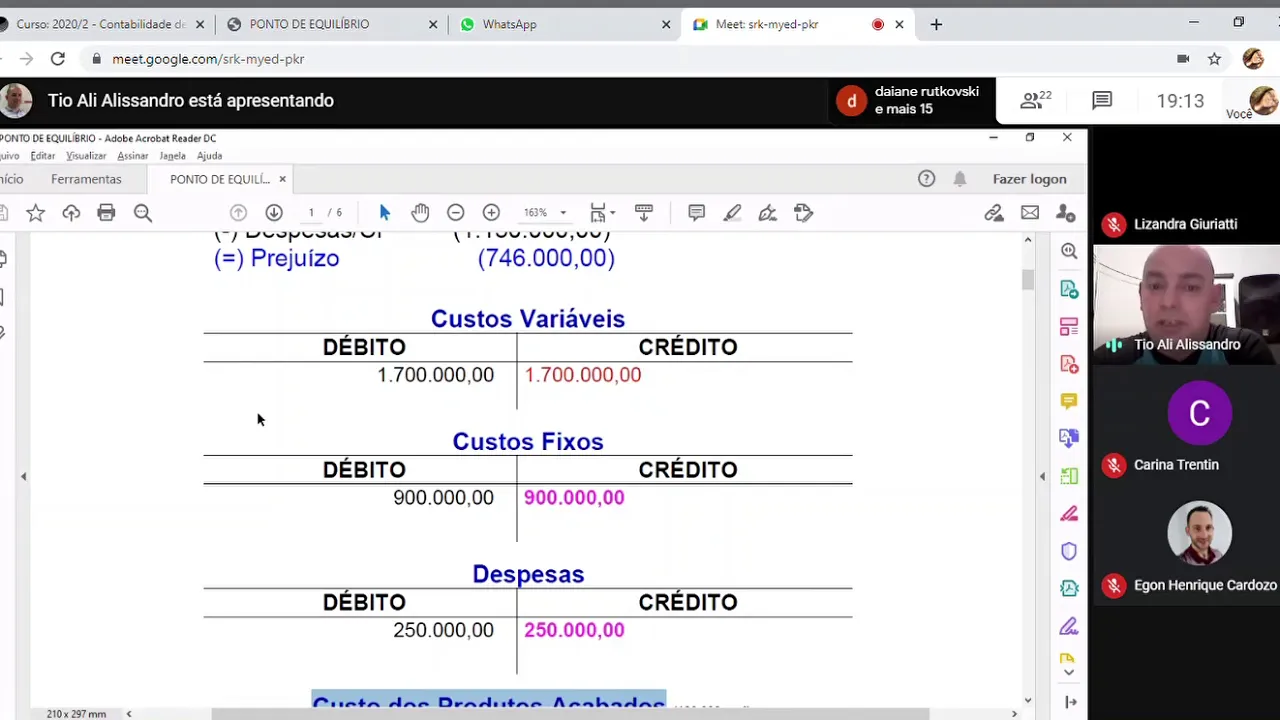Click the vertical scrollbar thumb
Viewport: 1280px width, 720px height.
pyautogui.click(x=1027, y=279)
